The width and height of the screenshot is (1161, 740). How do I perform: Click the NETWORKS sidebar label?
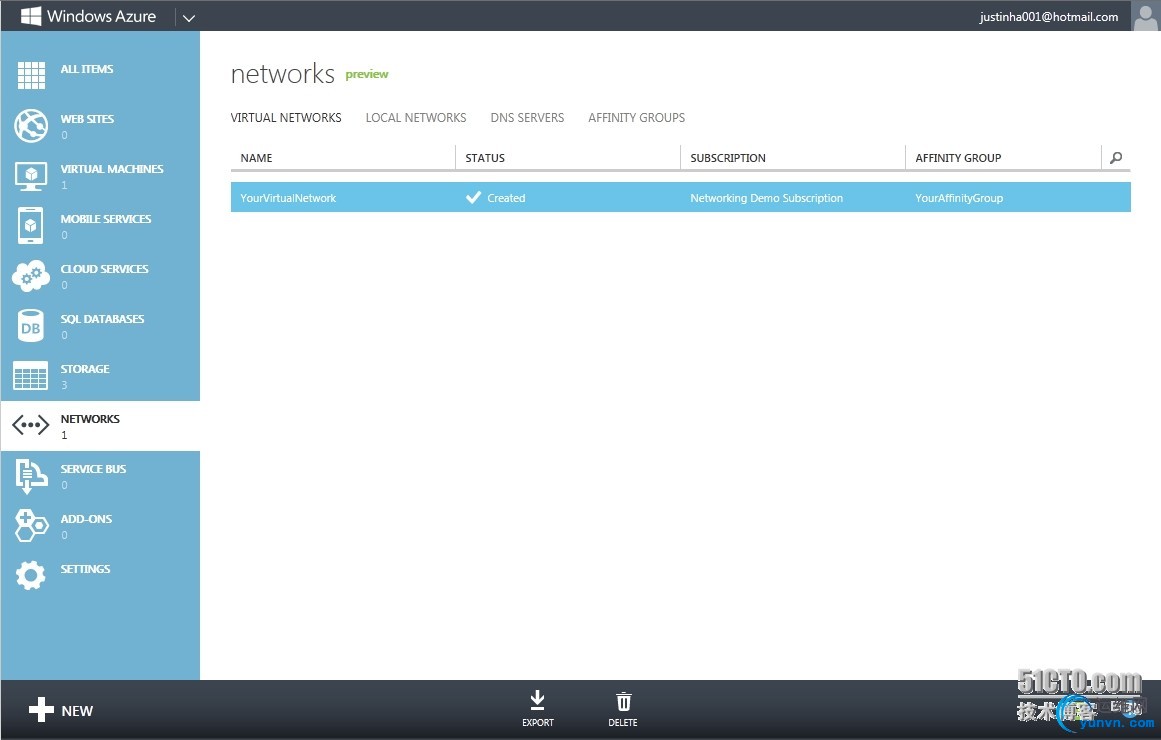pos(90,419)
